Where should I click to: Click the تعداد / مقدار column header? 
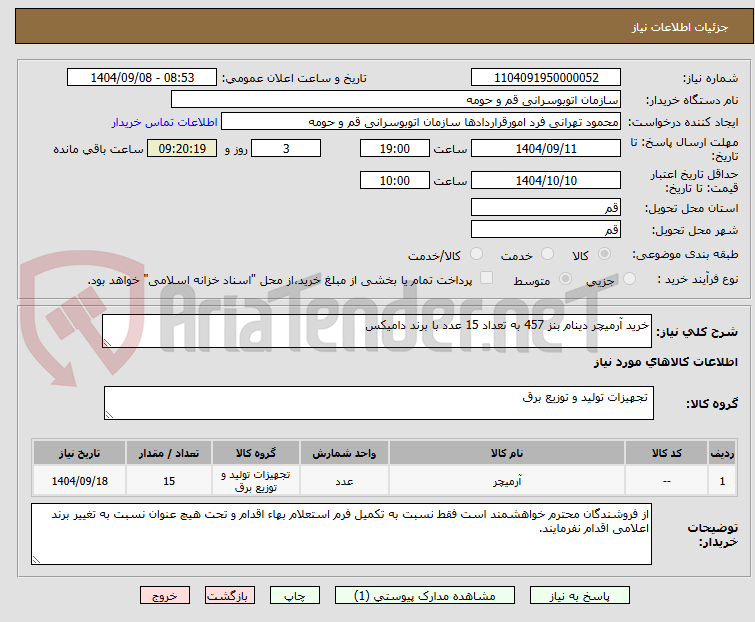coord(169,453)
